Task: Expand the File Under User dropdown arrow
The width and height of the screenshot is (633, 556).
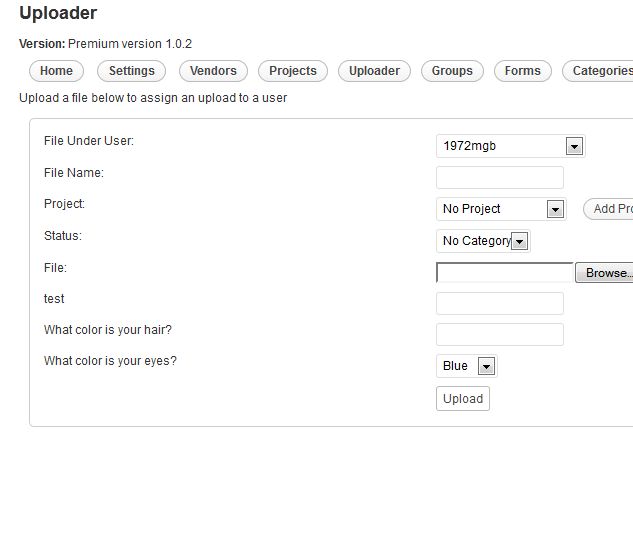Action: [x=574, y=146]
